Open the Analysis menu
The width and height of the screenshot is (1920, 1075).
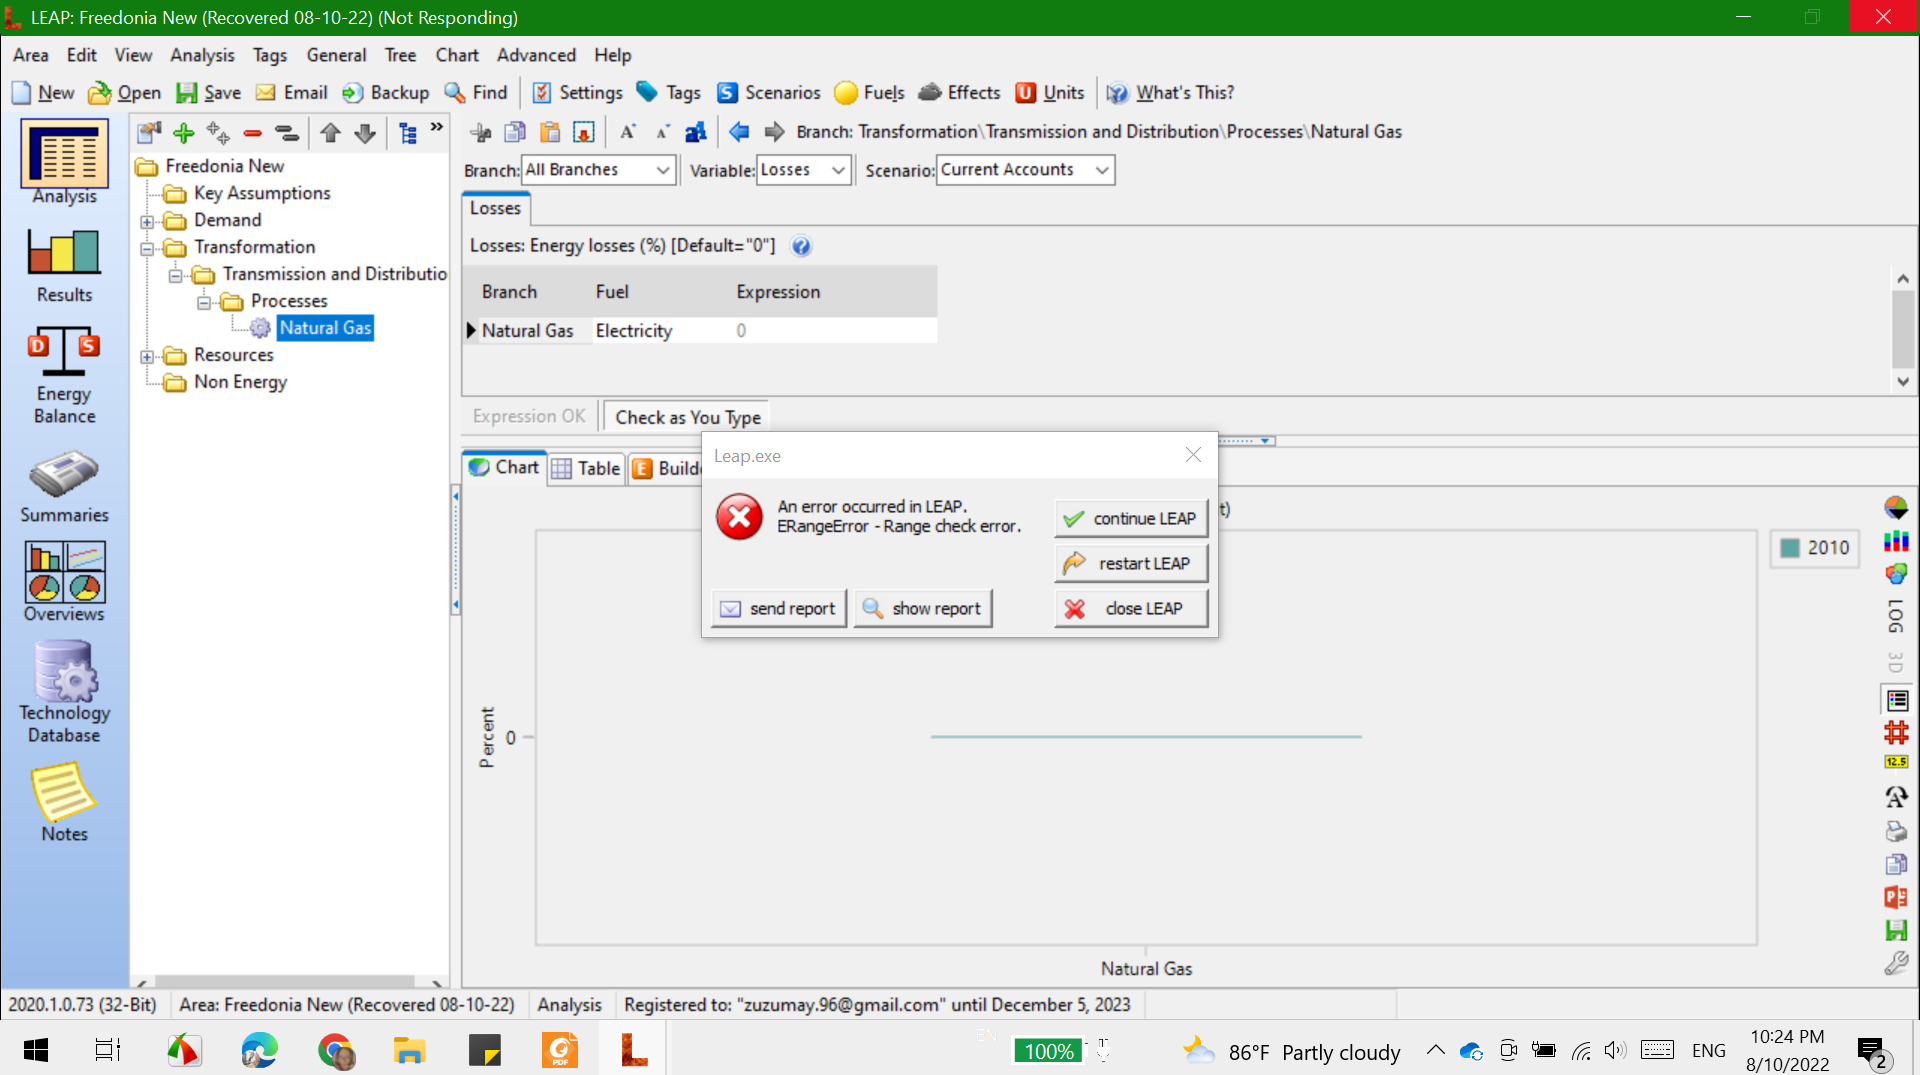point(202,55)
